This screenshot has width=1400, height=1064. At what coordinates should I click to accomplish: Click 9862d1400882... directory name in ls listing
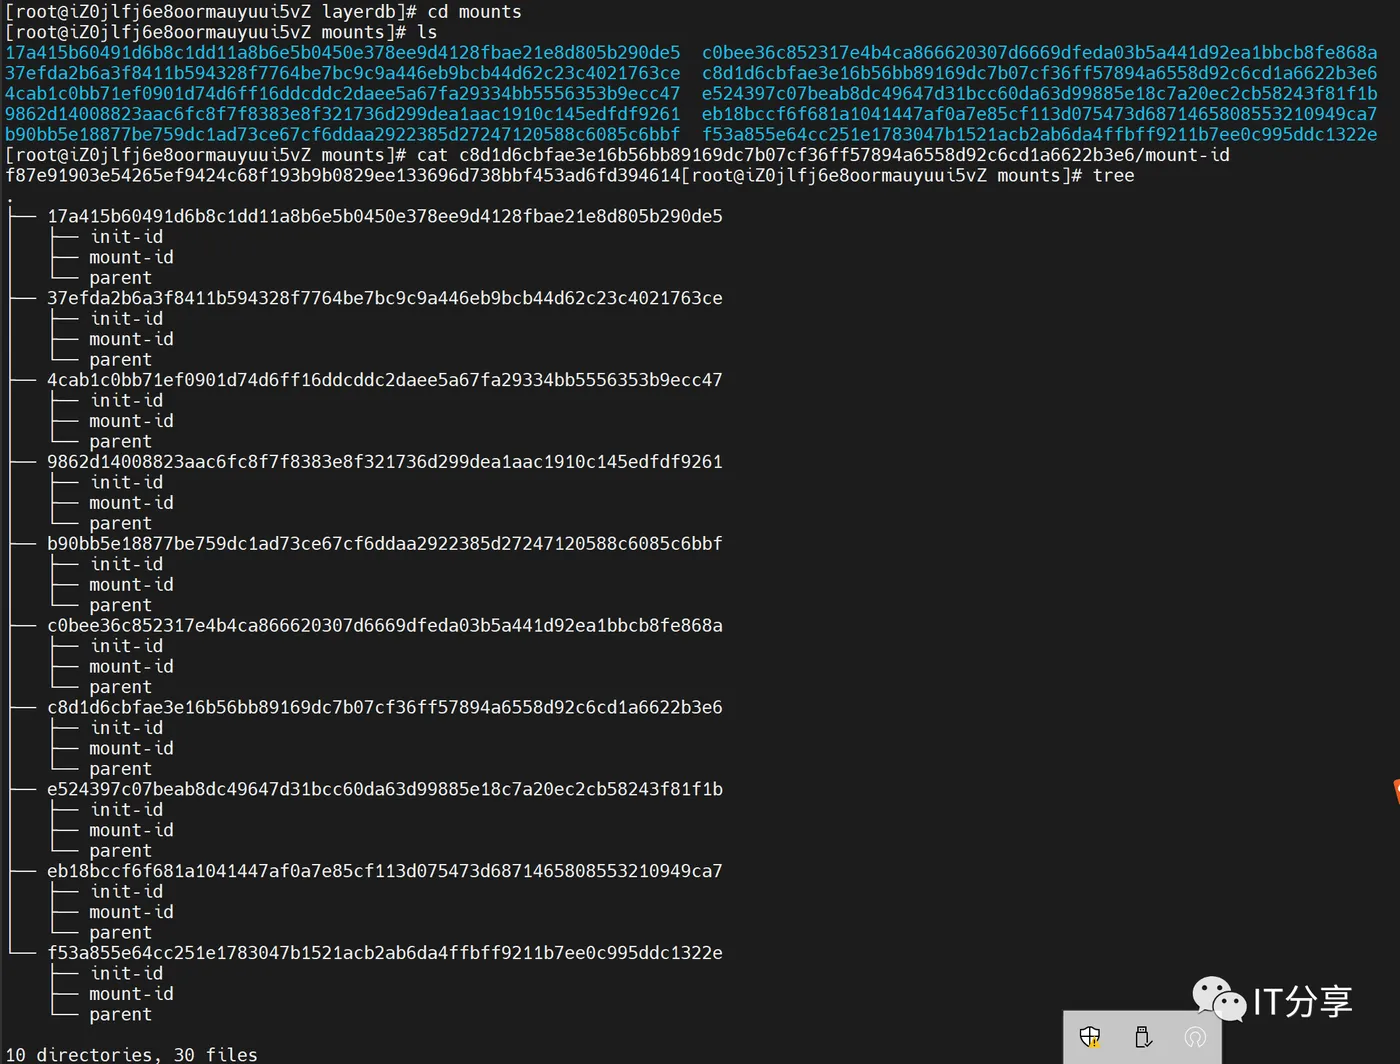[x=342, y=114]
